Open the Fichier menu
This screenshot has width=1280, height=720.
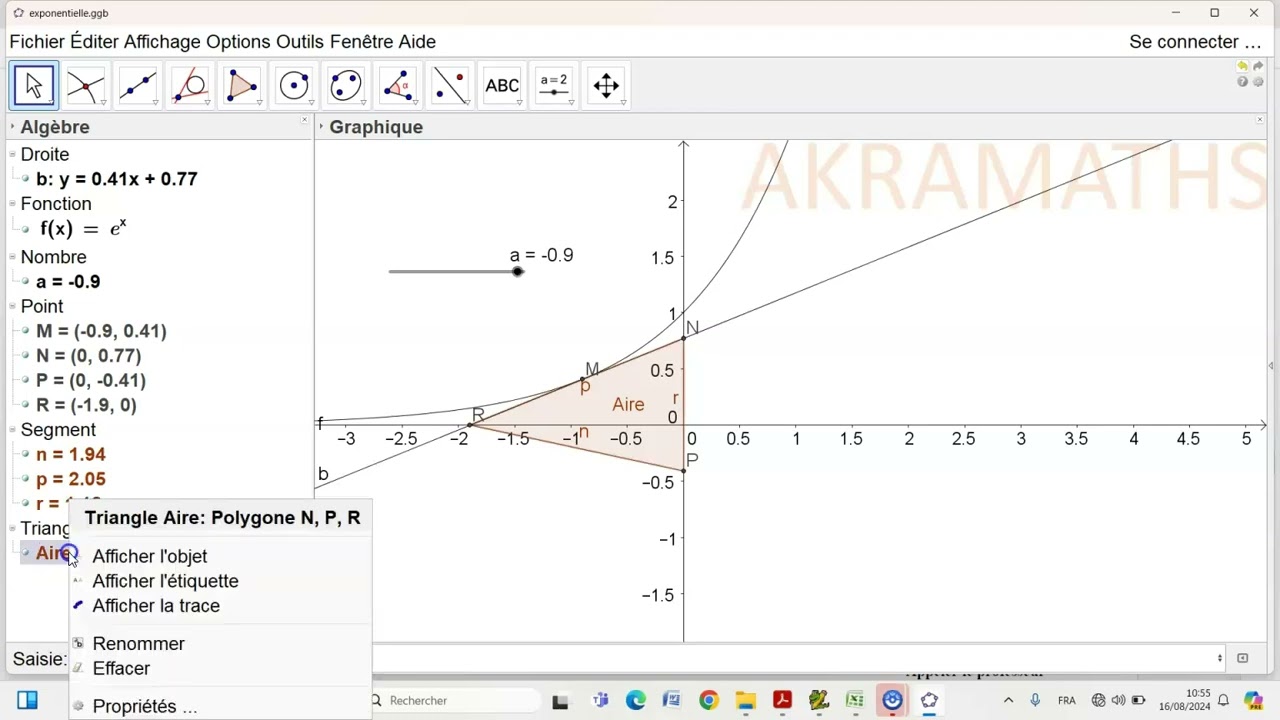pos(37,42)
